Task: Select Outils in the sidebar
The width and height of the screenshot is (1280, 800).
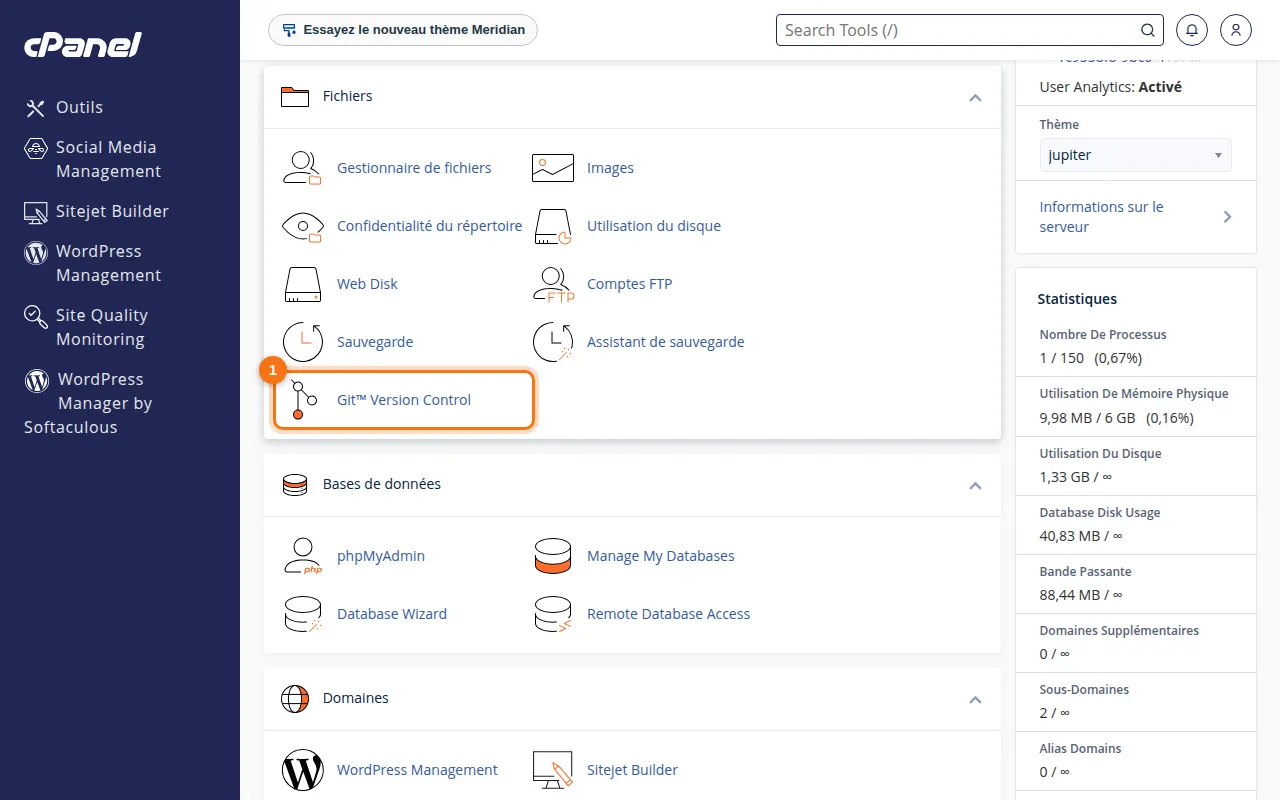Action: tap(64, 107)
